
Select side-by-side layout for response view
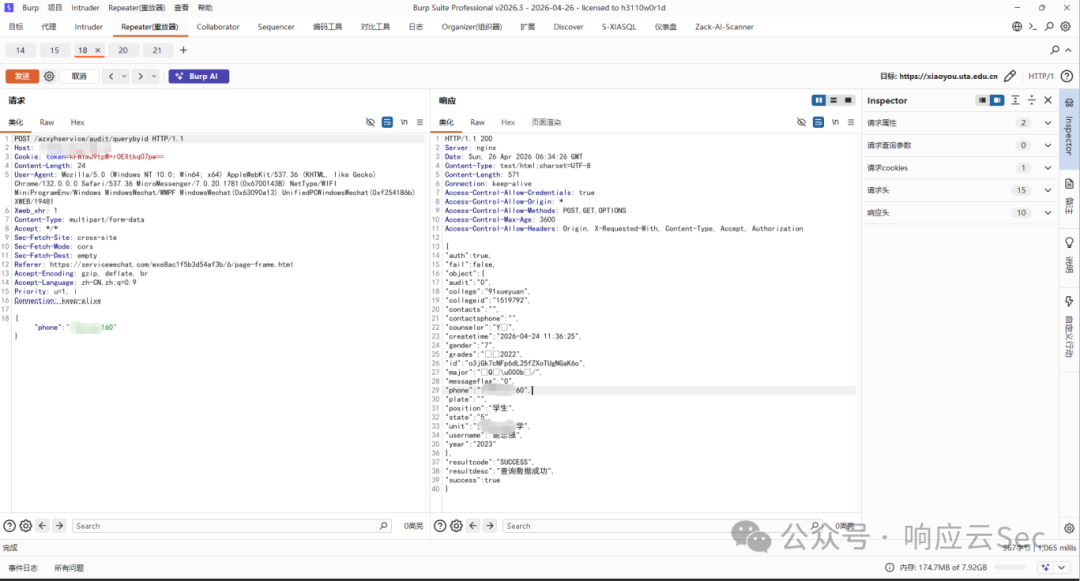click(x=818, y=101)
